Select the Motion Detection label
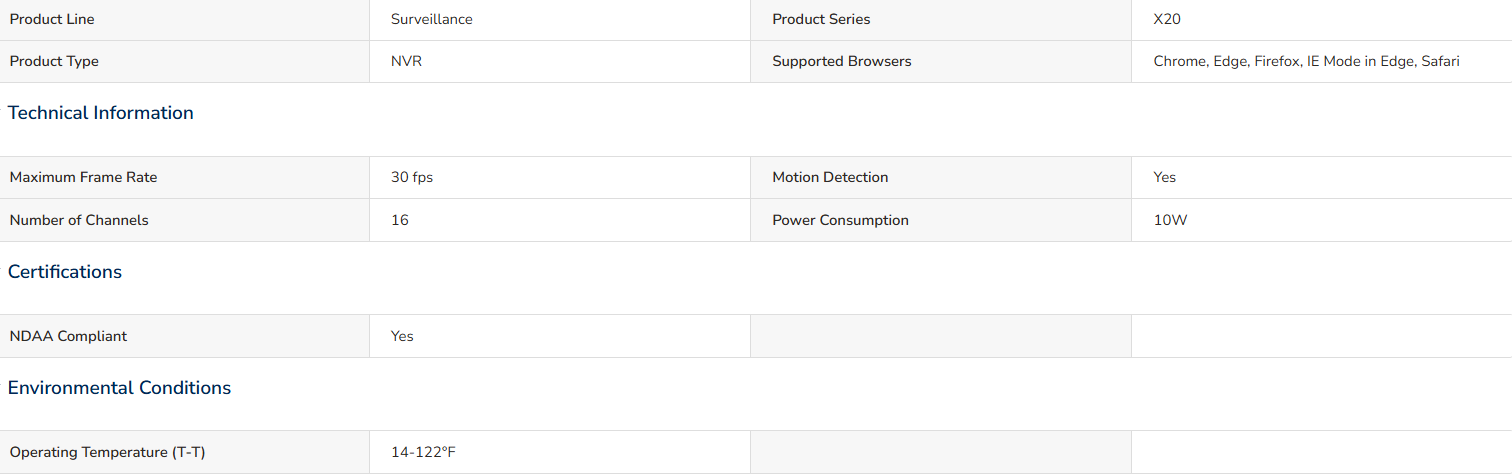Viewport: 1512px width, 474px height. [830, 177]
